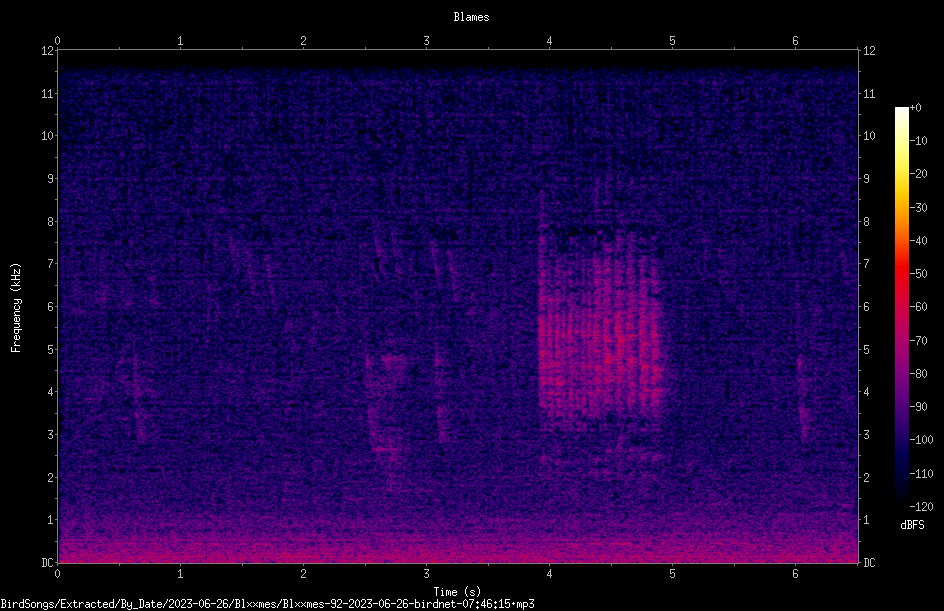The width and height of the screenshot is (944, 611).
Task: Click the "-80" colorbar label
Action: coord(918,374)
